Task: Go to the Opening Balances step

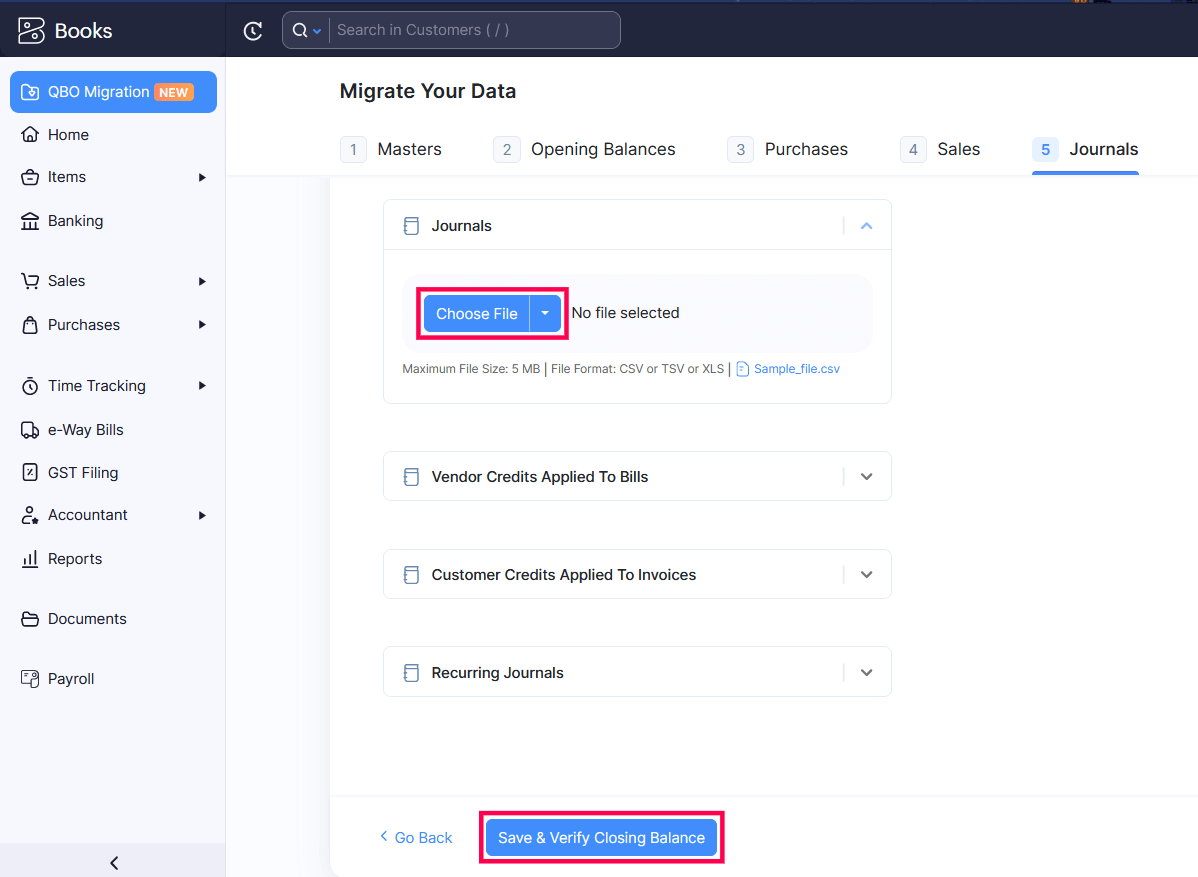Action: 603,148
